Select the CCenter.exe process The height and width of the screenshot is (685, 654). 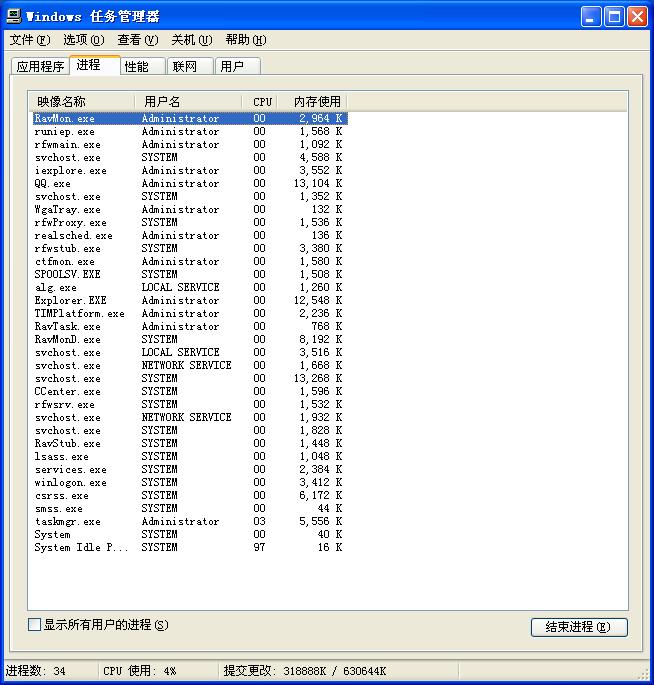click(190, 391)
